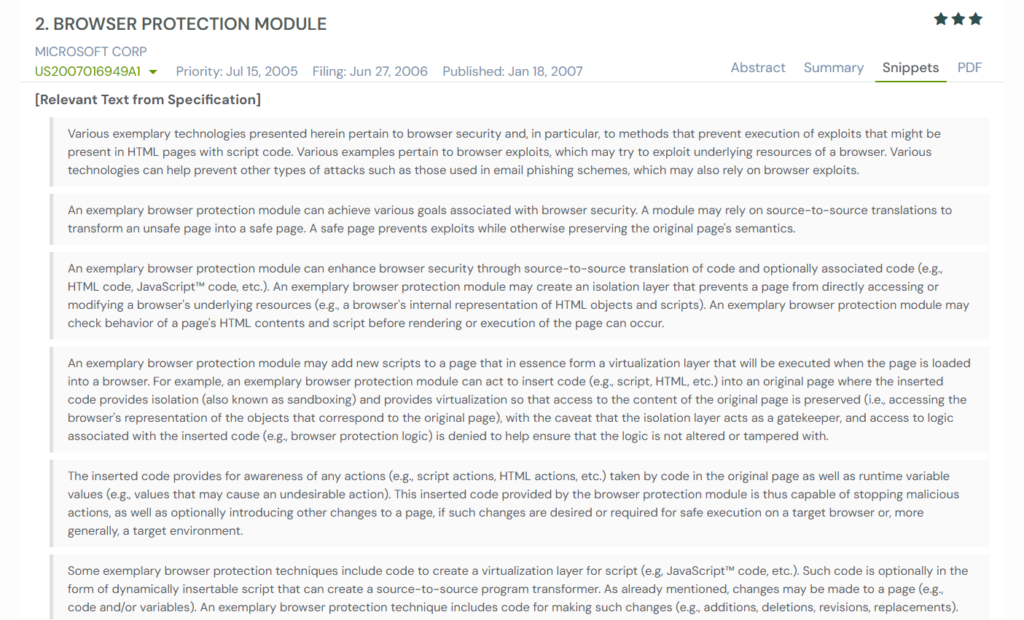Open the Summary tab

coord(833,67)
